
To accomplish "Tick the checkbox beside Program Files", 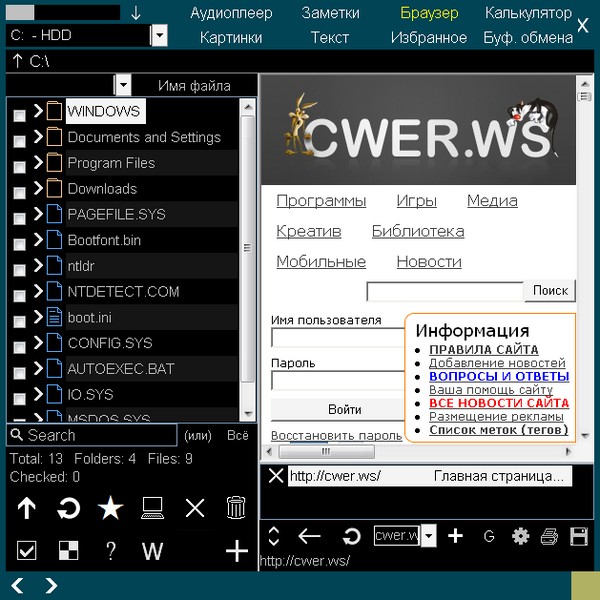I will (19, 164).
